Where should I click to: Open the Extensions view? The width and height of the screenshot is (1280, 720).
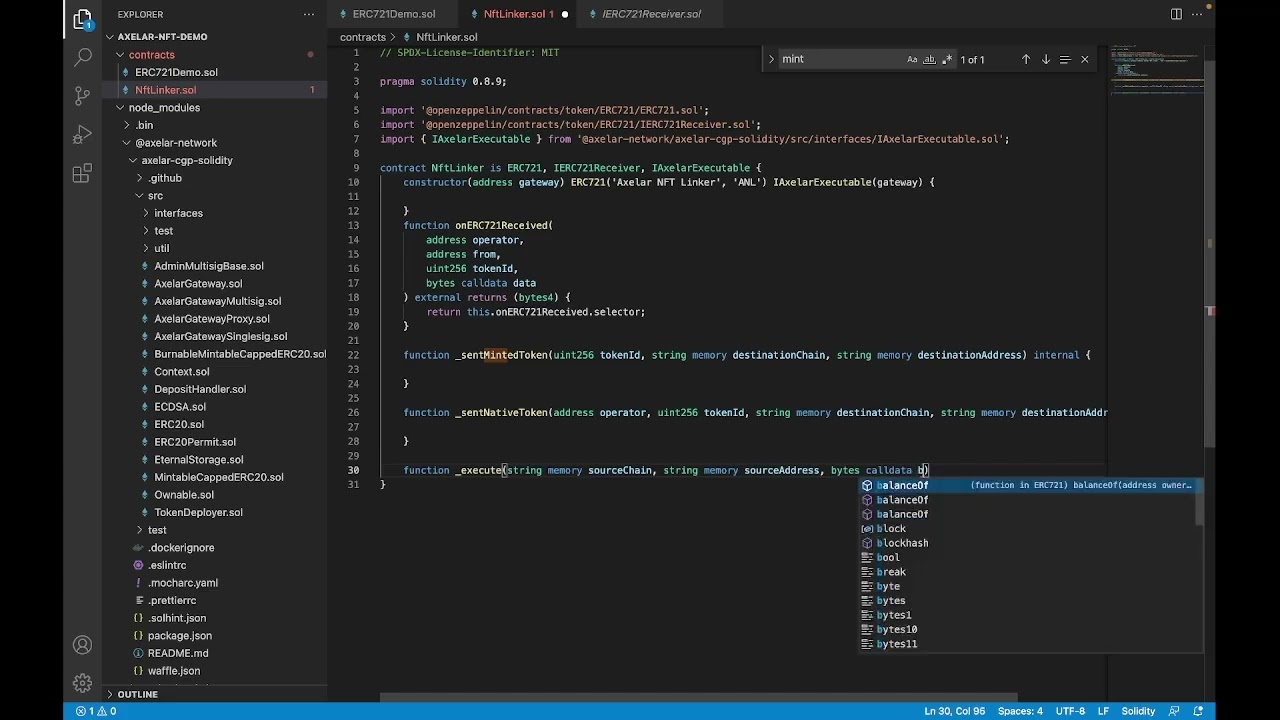pyautogui.click(x=83, y=174)
